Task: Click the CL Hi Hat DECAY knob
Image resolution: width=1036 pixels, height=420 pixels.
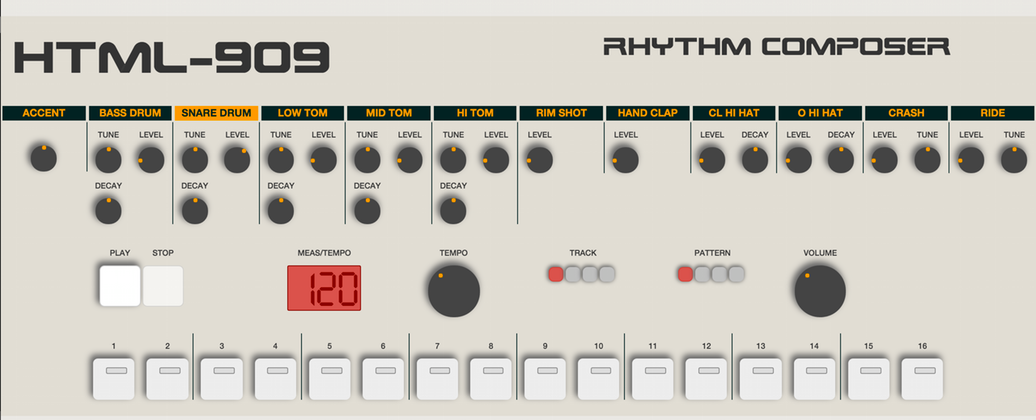Action: (755, 160)
